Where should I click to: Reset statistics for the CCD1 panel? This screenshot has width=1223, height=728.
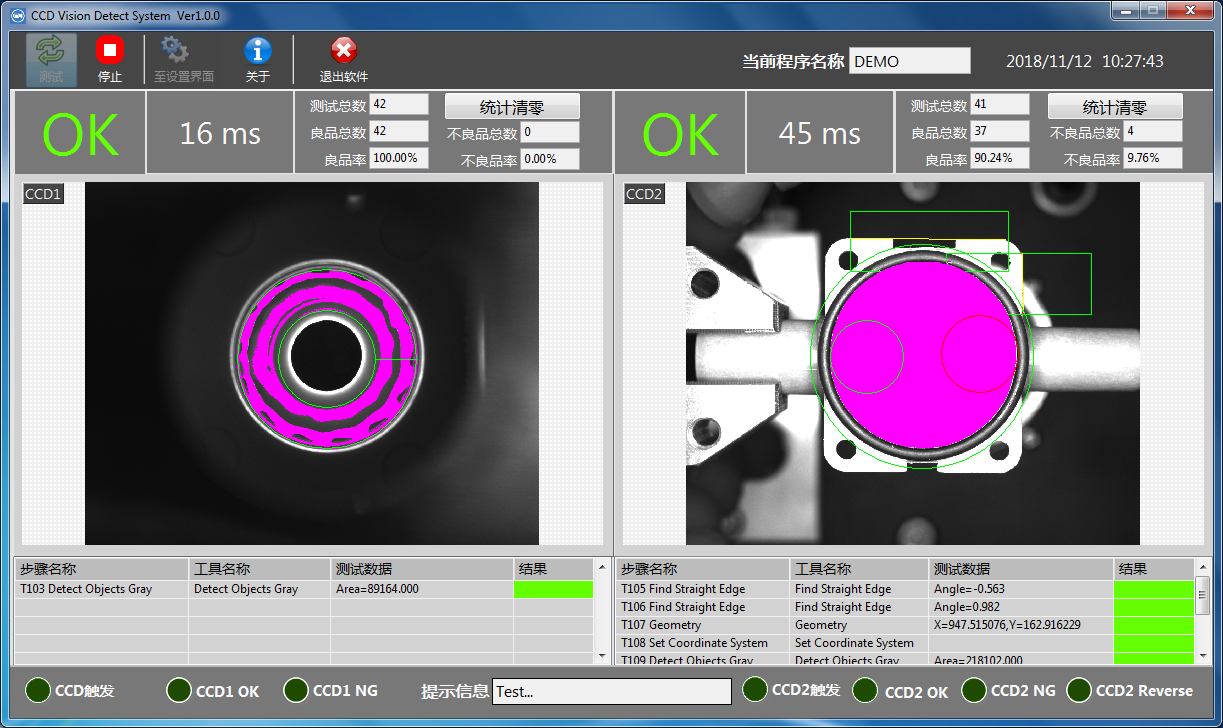tap(512, 107)
